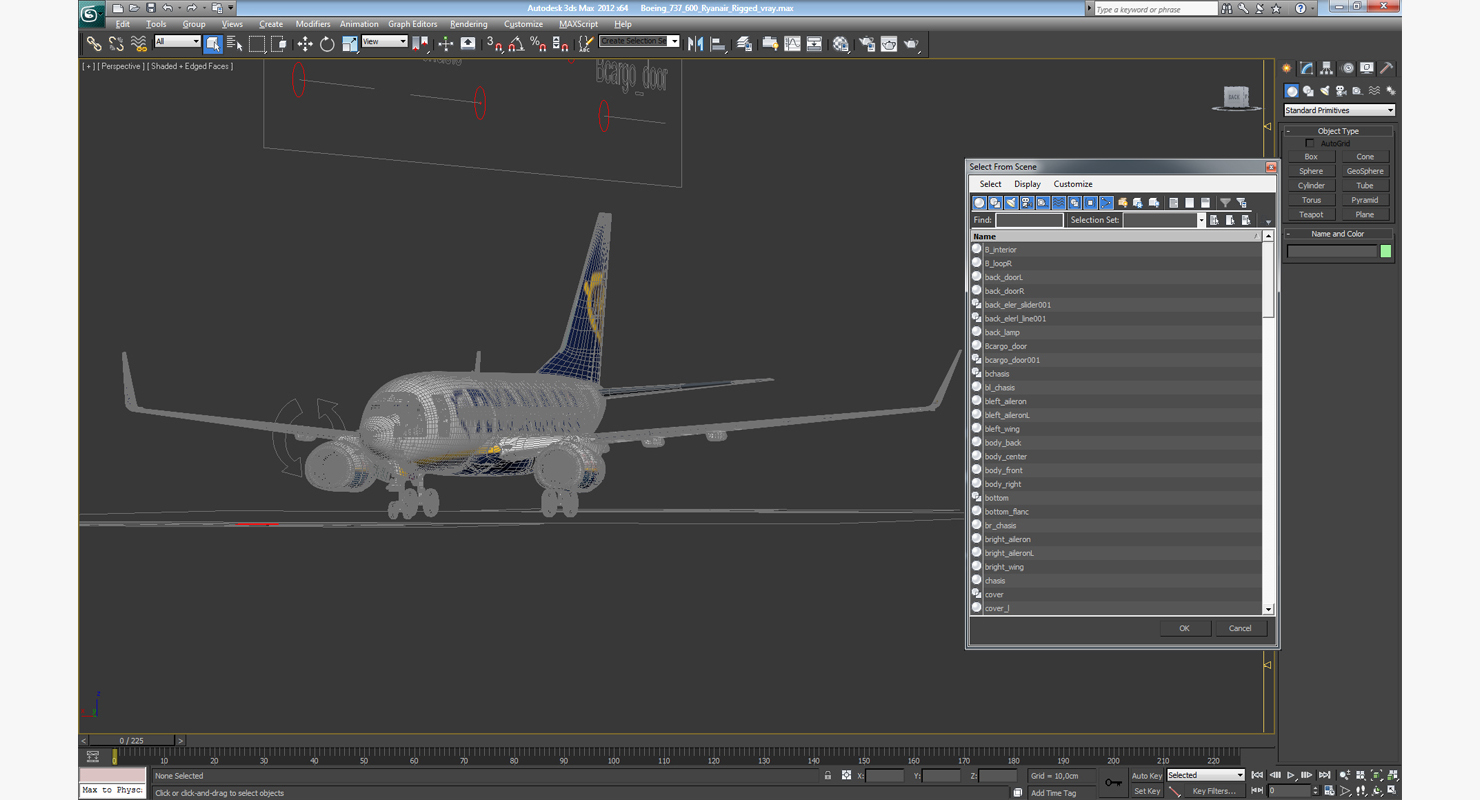Image resolution: width=1480 pixels, height=800 pixels.
Task: Toggle Display Helpers filter in Select From Scene
Action: coord(1043,203)
